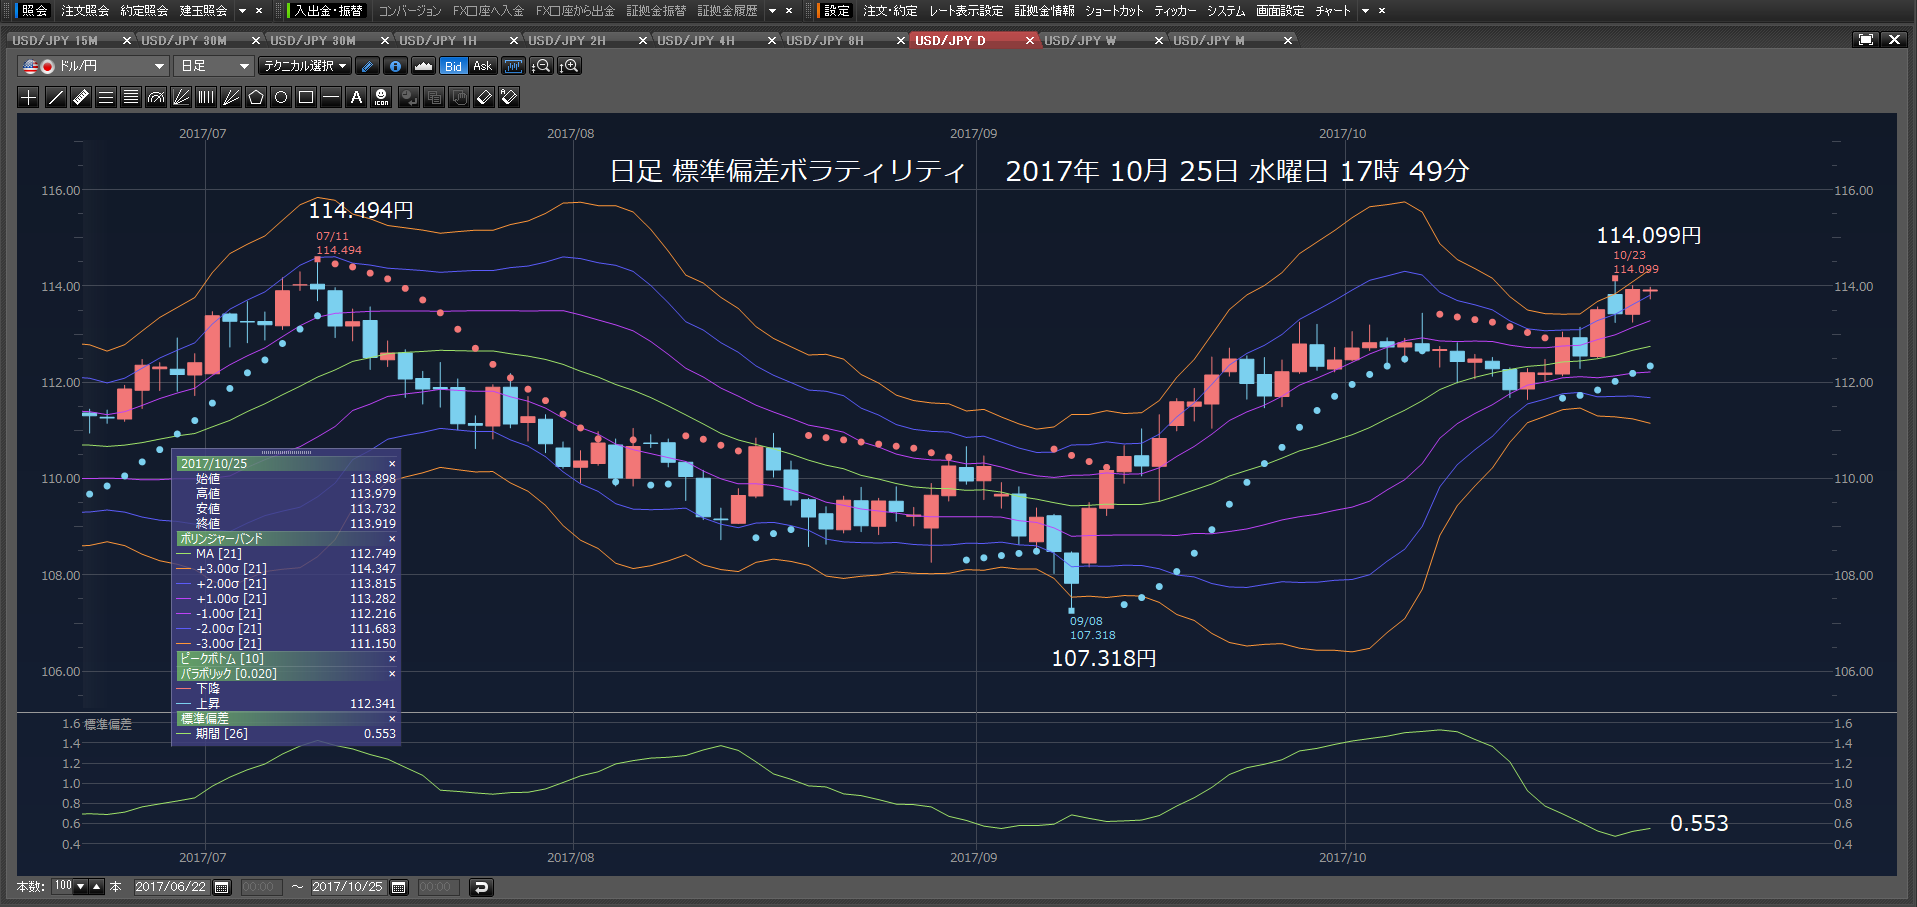Open calendar for end date 2017/10/25
The height and width of the screenshot is (907, 1917).
(399, 887)
